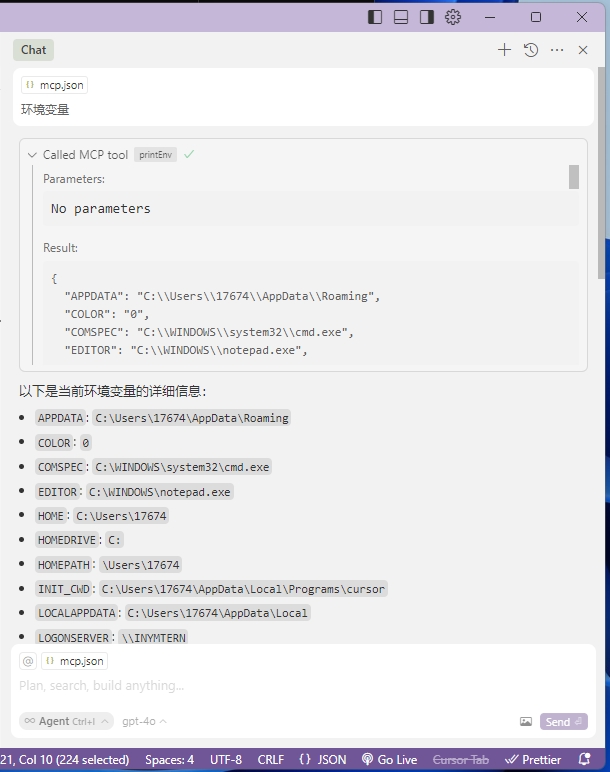Toggle the bottom panel layout icon

point(401,17)
